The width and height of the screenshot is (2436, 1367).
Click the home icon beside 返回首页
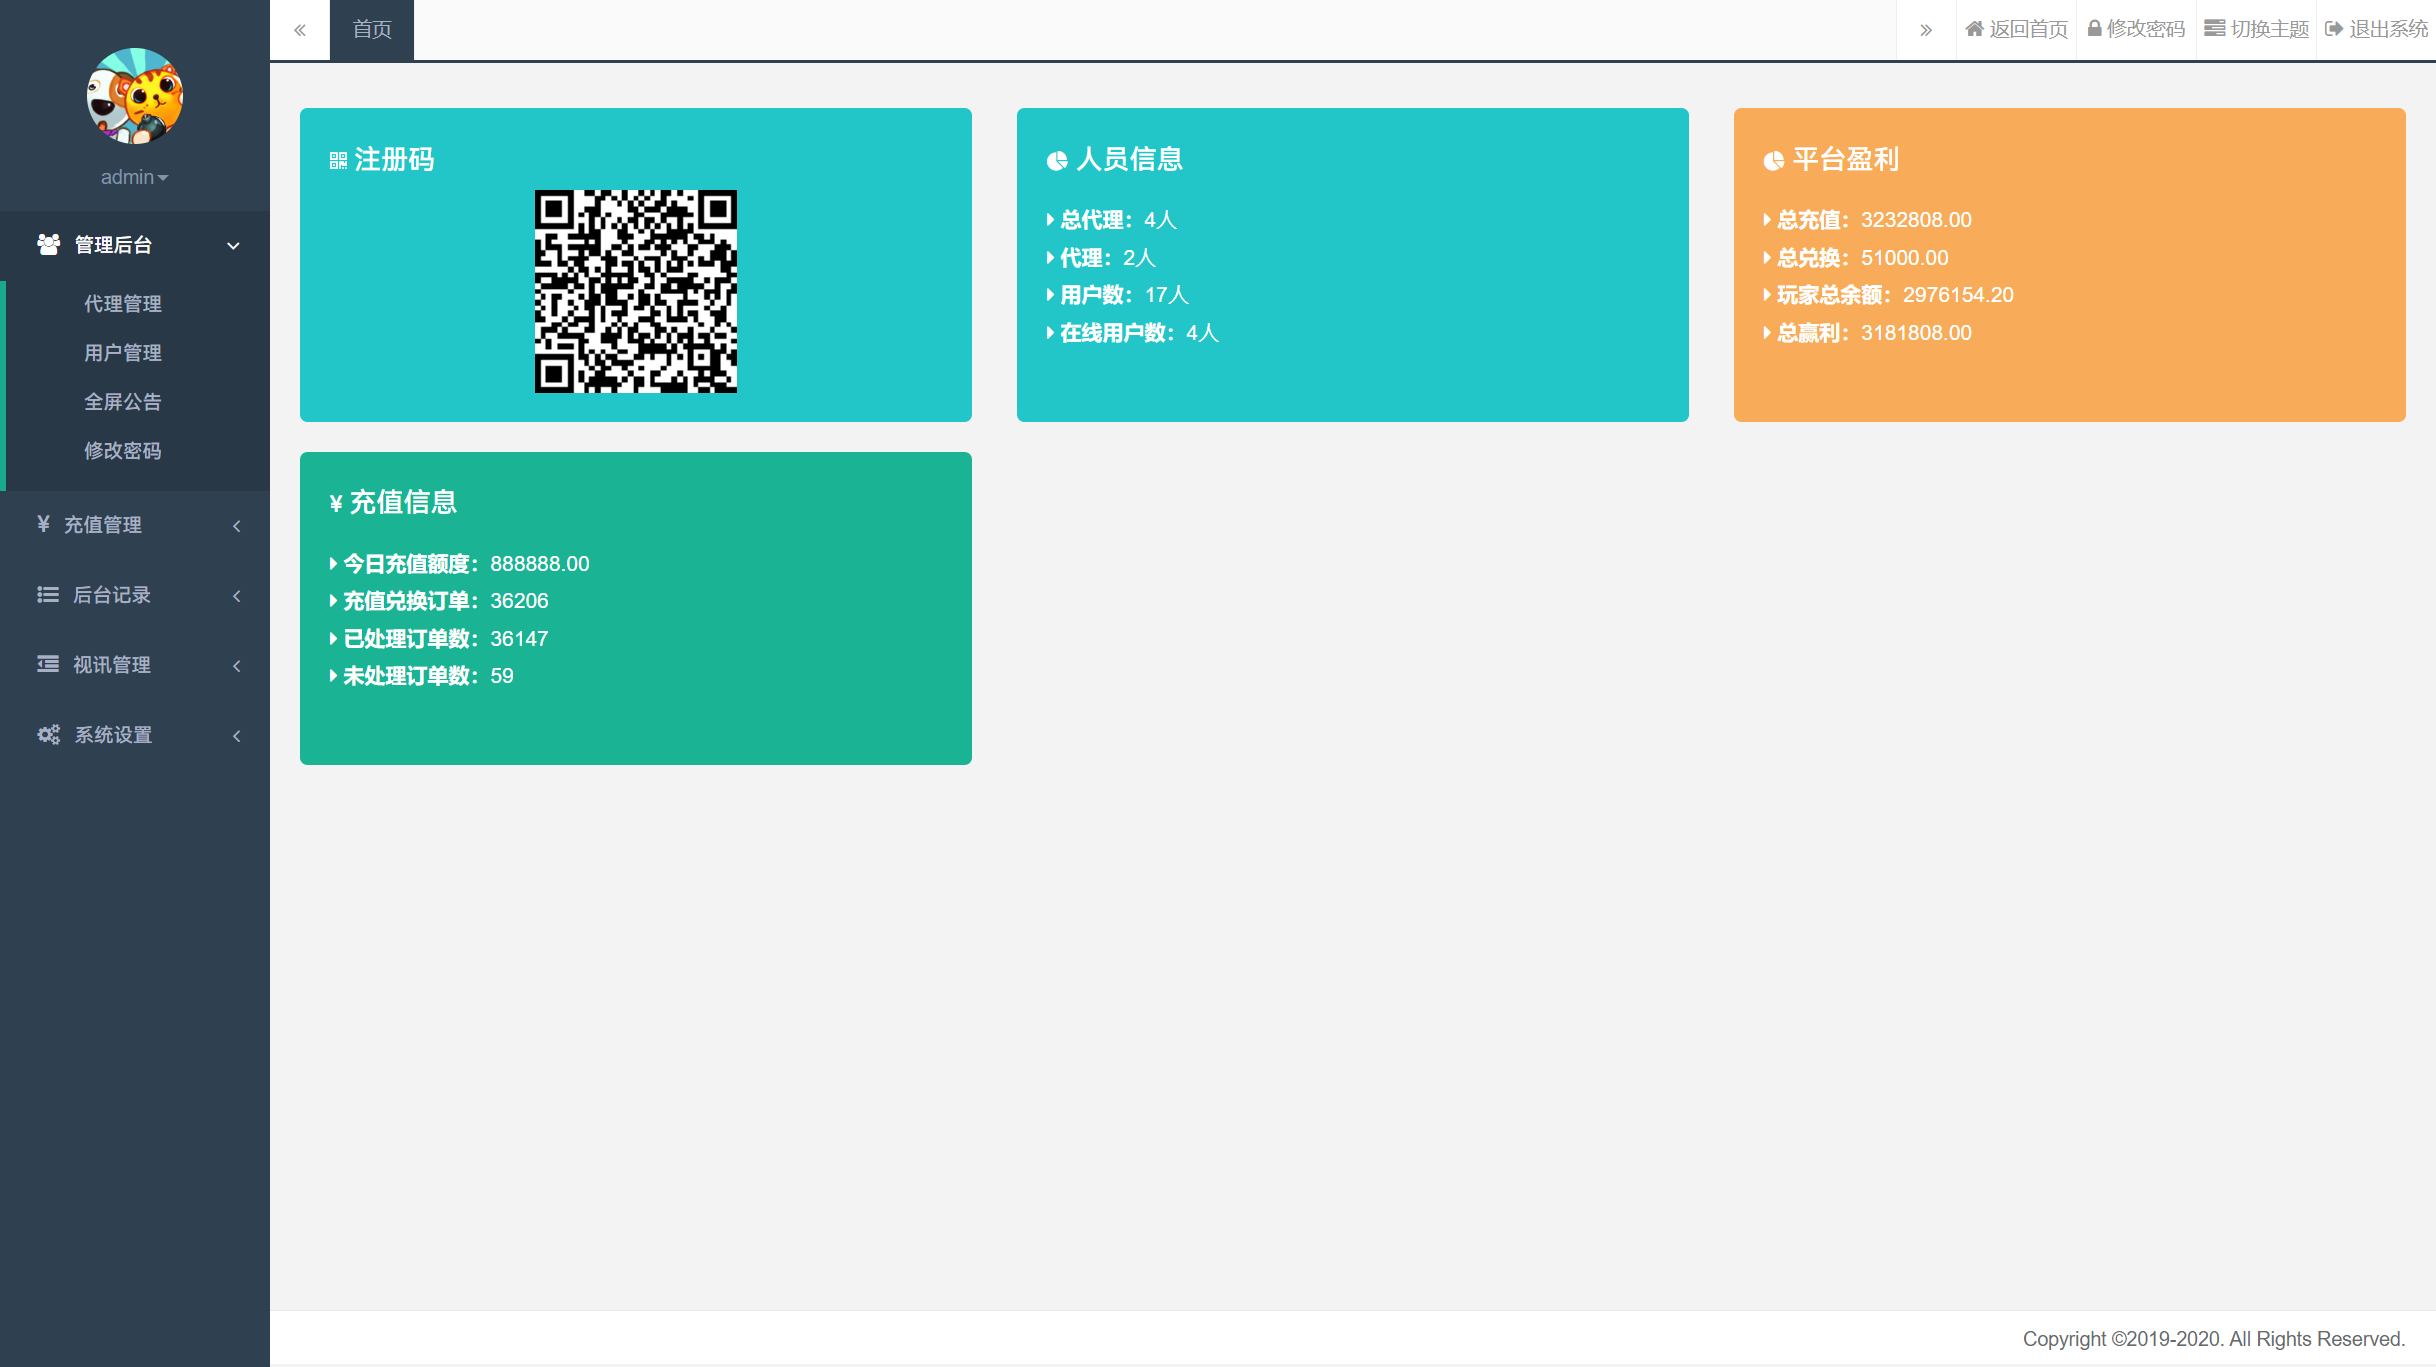[1974, 29]
